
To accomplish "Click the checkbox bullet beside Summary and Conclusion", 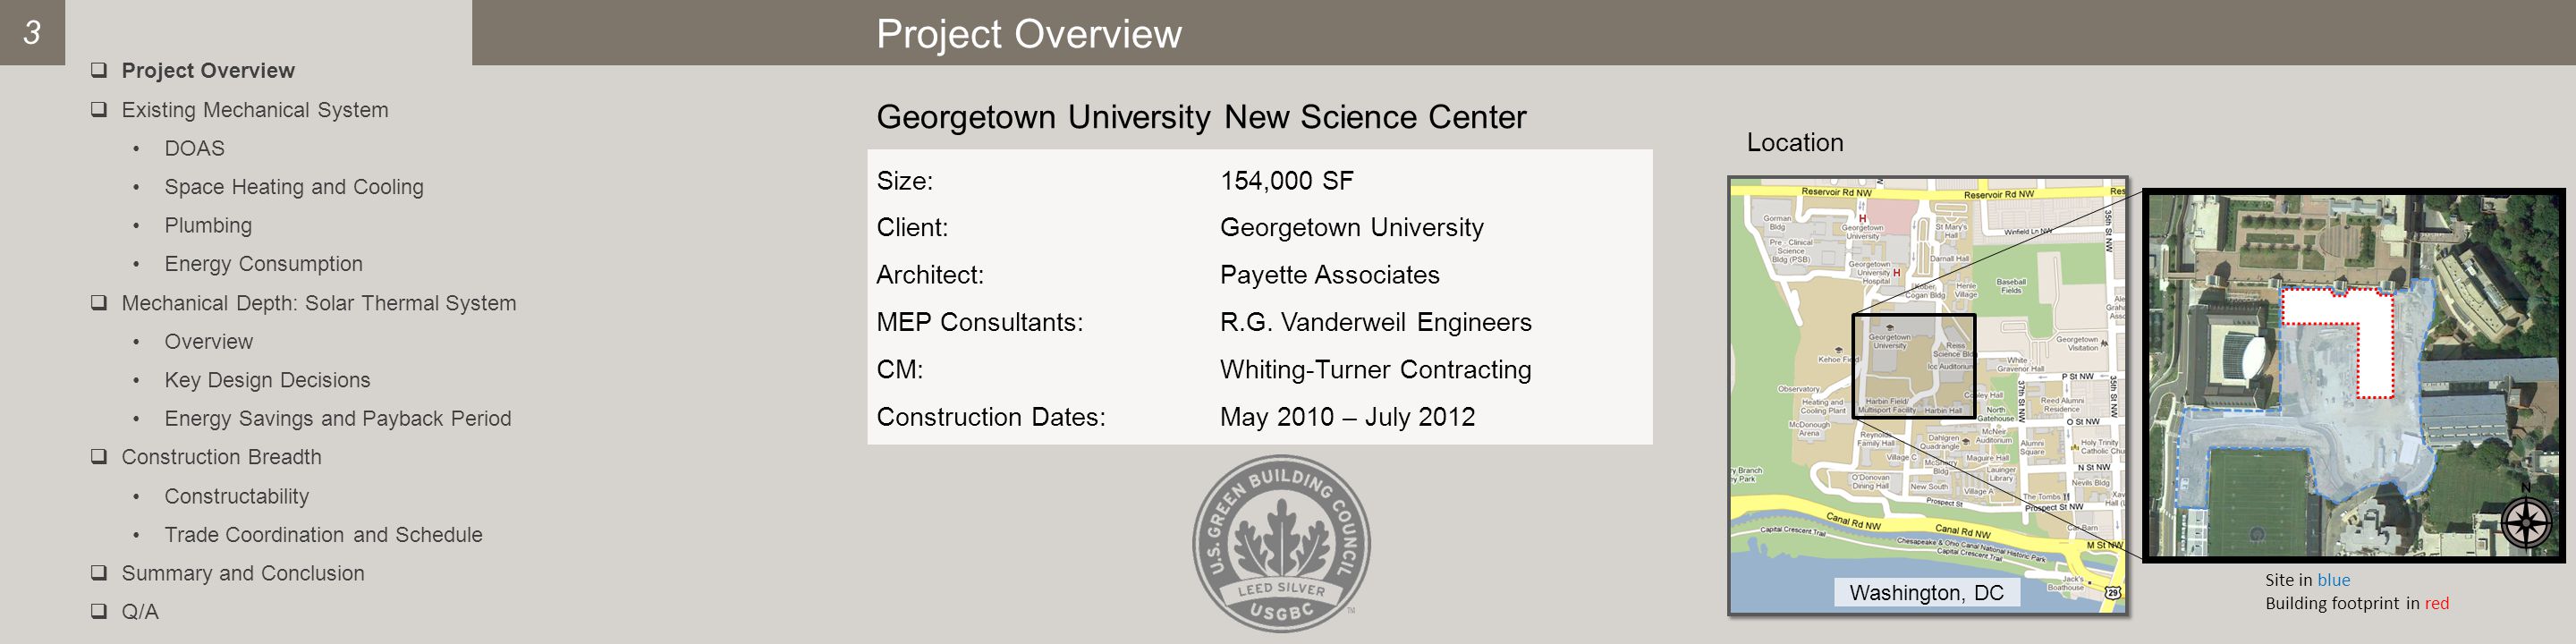I will pos(99,572).
